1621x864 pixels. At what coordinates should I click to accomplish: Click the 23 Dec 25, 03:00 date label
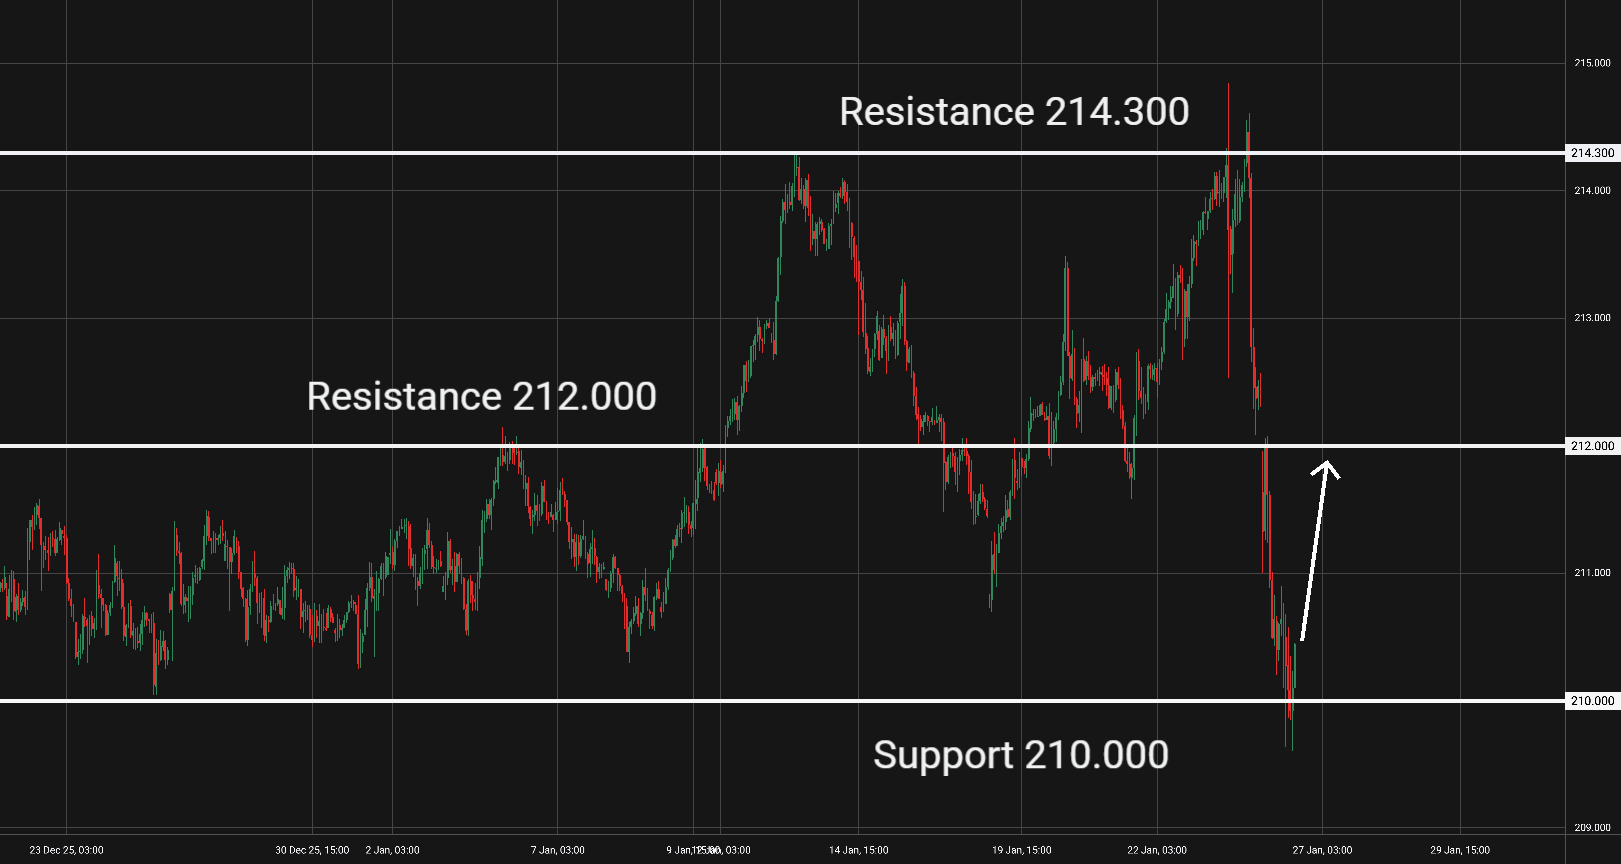click(x=66, y=850)
